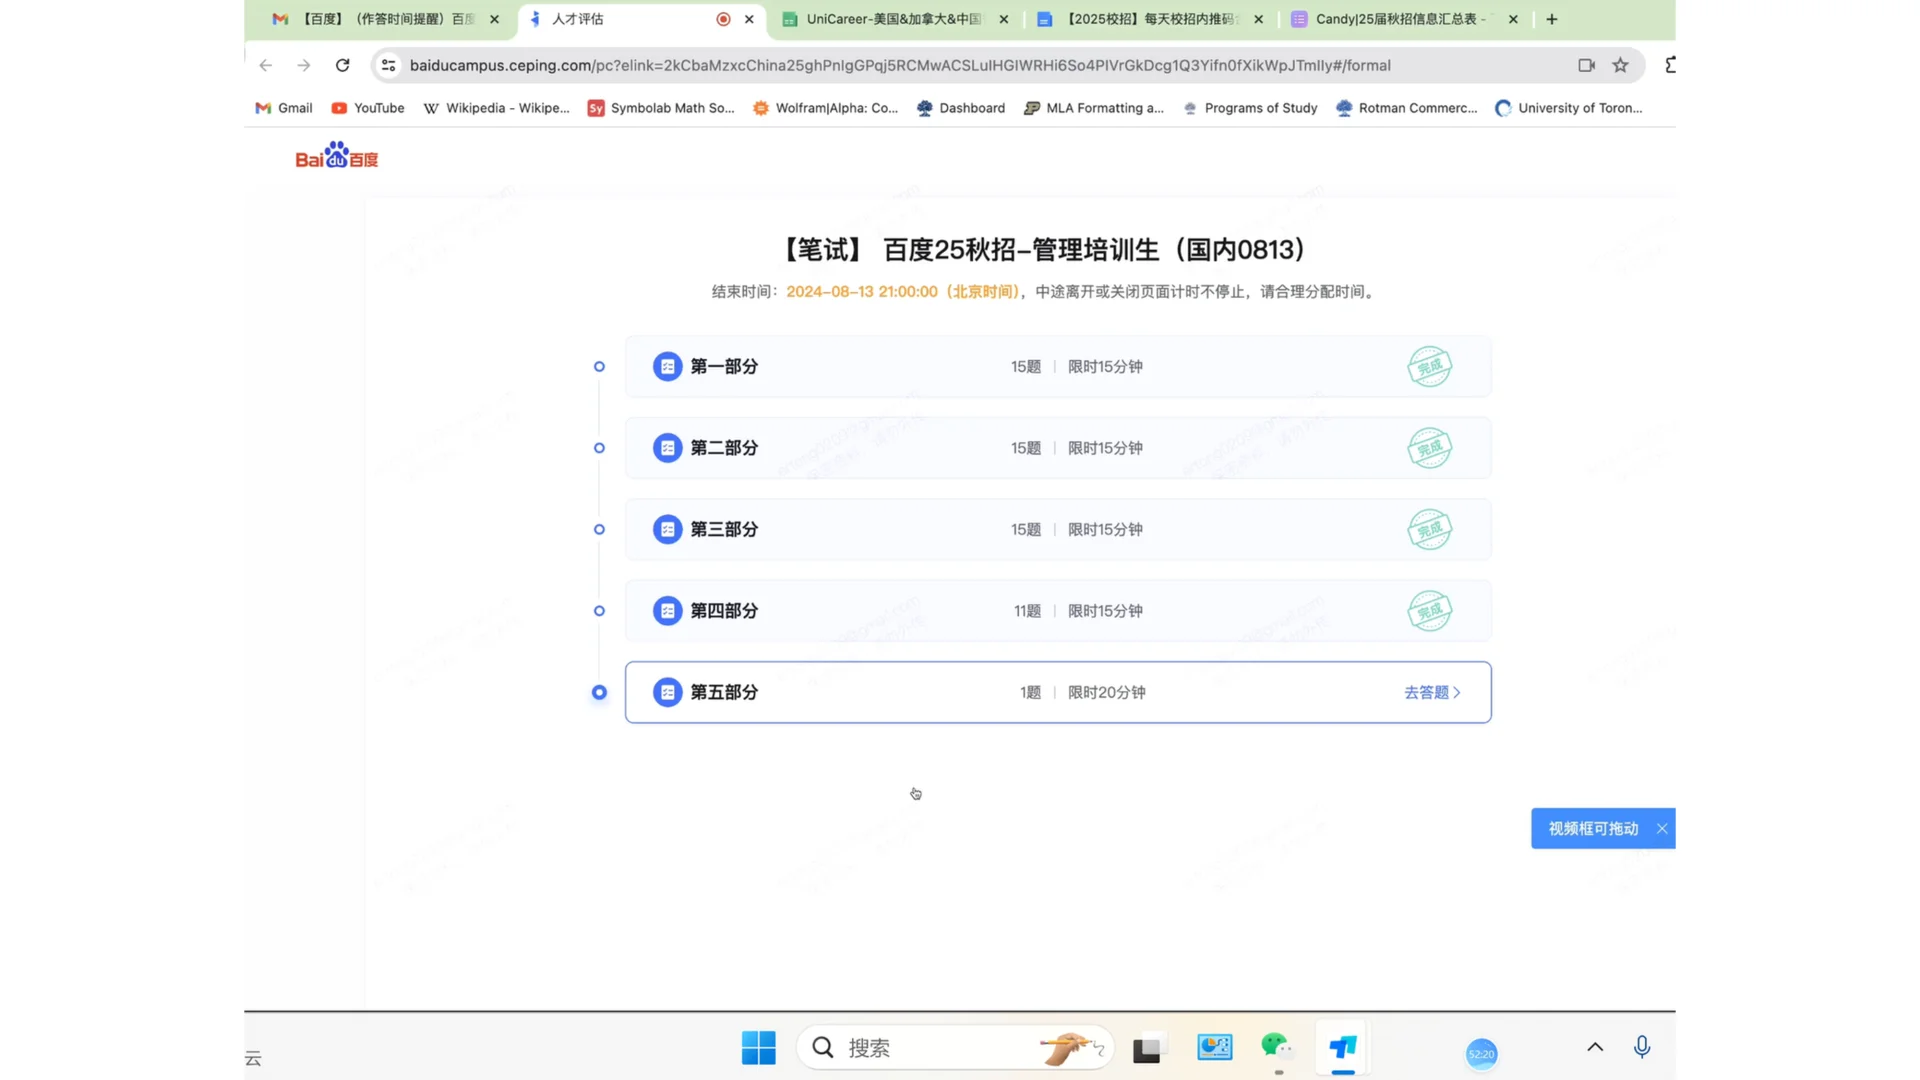This screenshot has width=1920, height=1080.
Task: Click the 完成 stamp on 第四部分
Action: (1430, 611)
